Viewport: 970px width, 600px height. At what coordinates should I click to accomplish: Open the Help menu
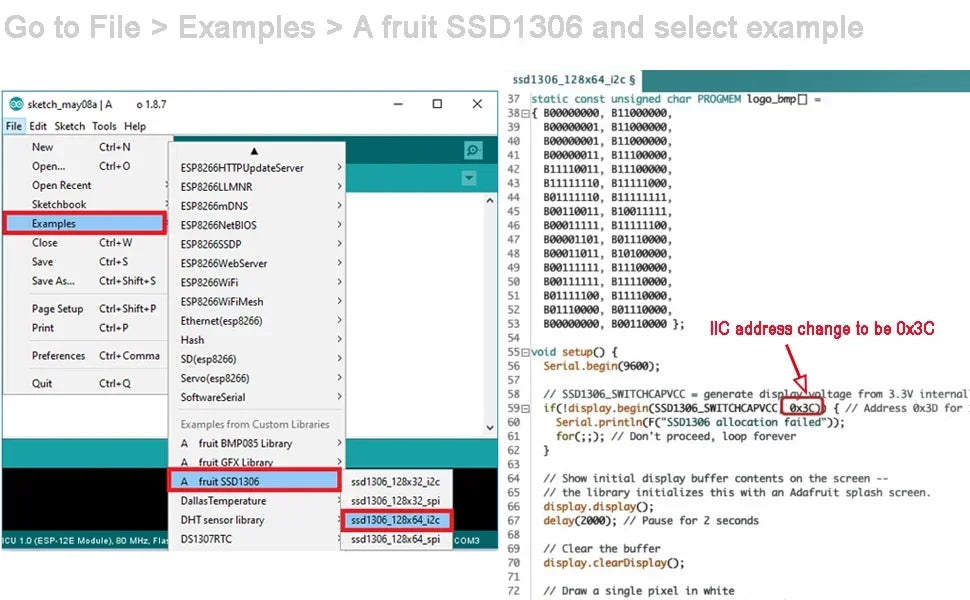tap(135, 126)
